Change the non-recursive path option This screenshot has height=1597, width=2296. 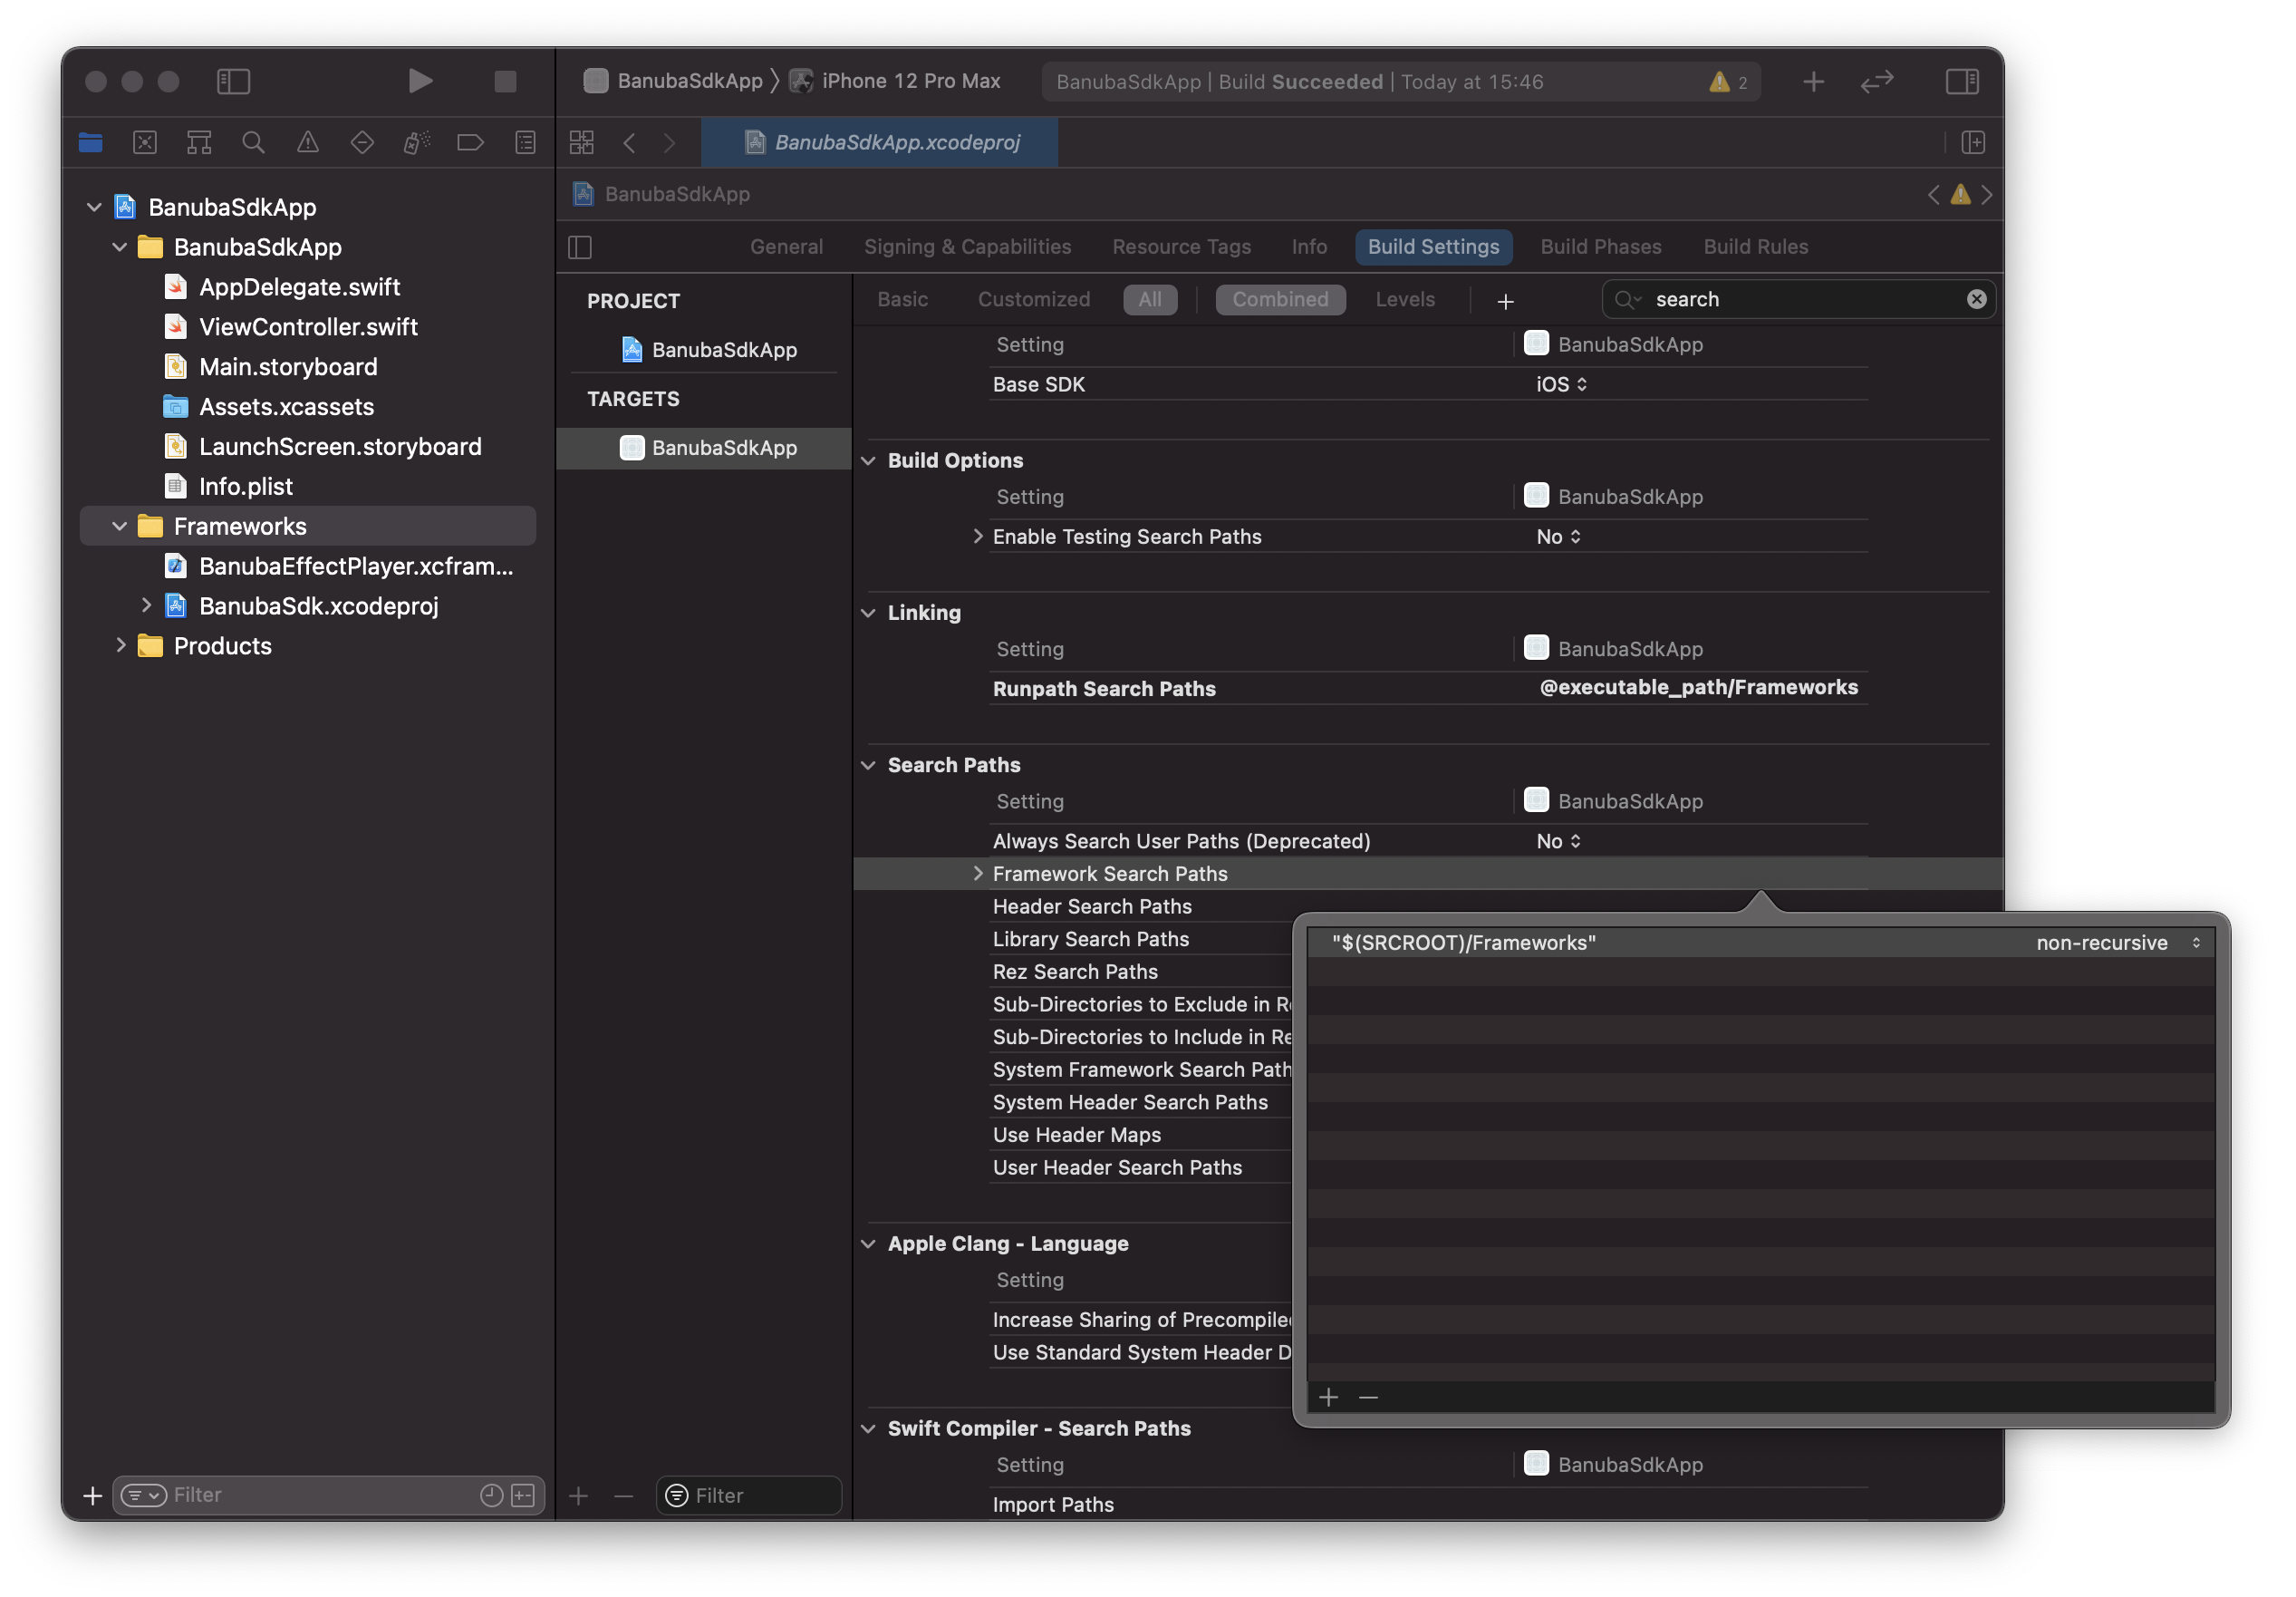pyautogui.click(x=2118, y=942)
